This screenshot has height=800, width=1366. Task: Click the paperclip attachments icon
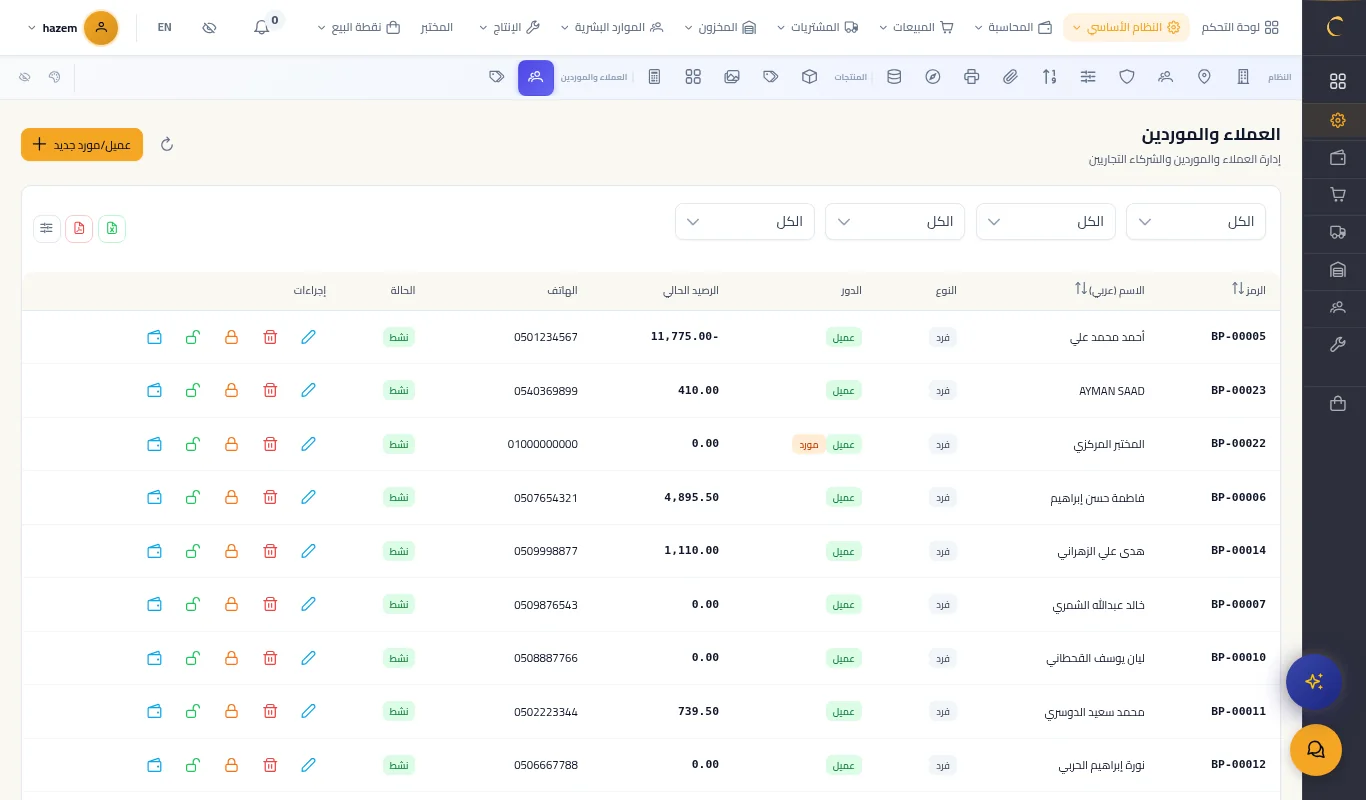click(x=1010, y=77)
